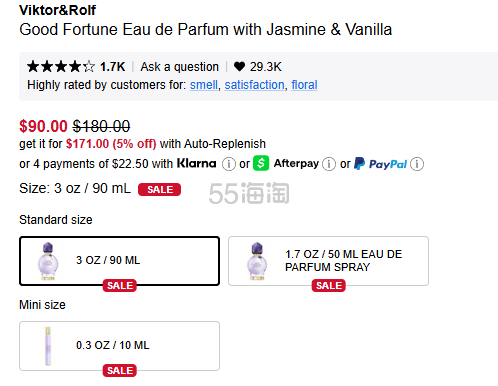This screenshot has height=386, width=498.
Task: Open the PayPal info icon
Action: pyautogui.click(x=417, y=164)
